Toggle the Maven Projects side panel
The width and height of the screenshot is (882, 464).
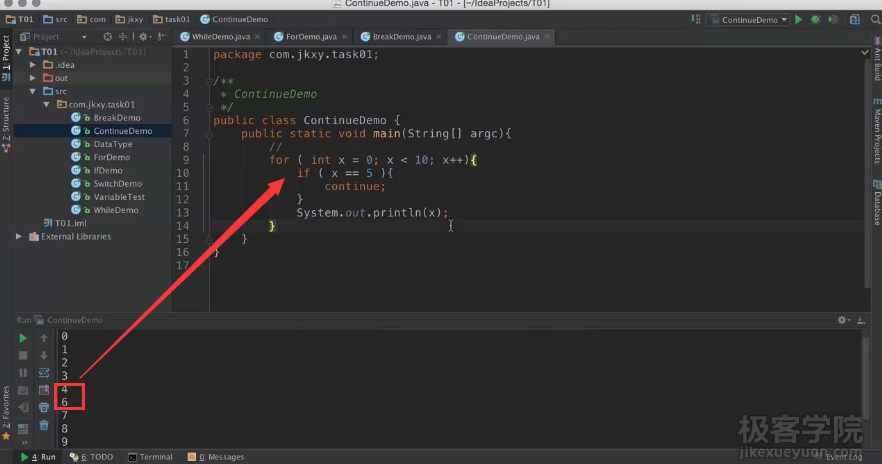click(x=876, y=132)
